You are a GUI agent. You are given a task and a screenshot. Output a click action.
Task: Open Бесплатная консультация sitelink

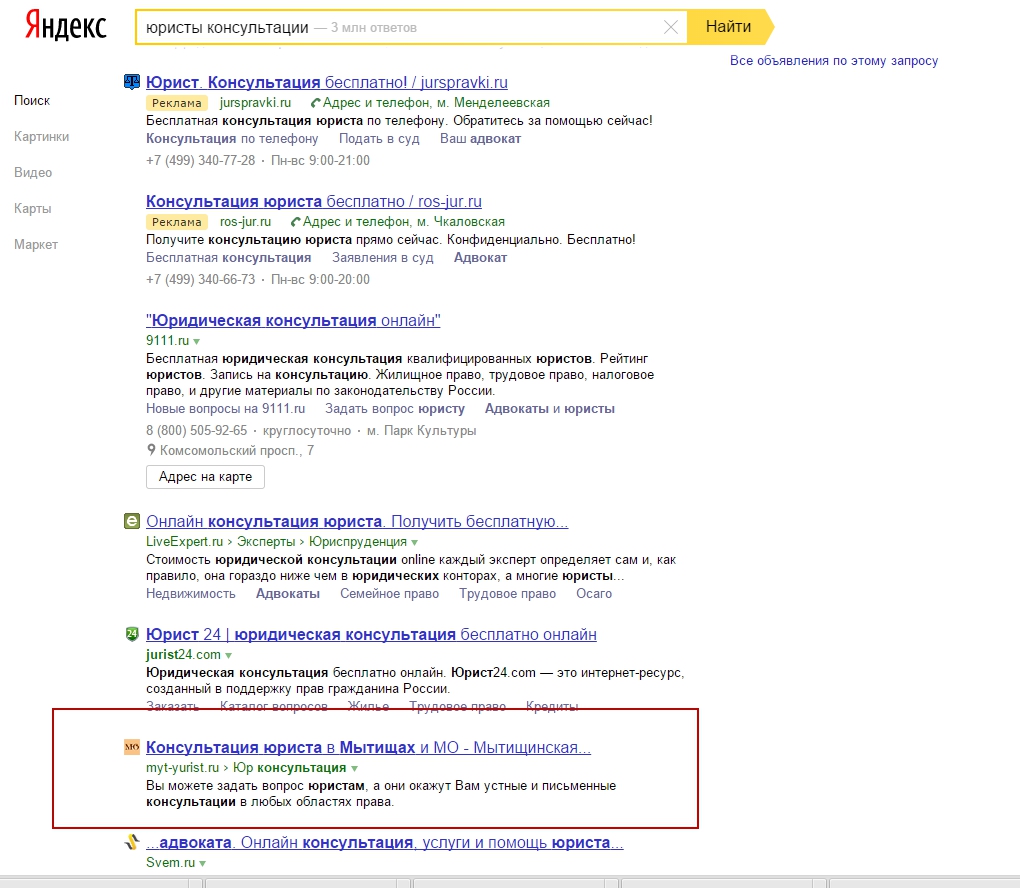pos(228,258)
